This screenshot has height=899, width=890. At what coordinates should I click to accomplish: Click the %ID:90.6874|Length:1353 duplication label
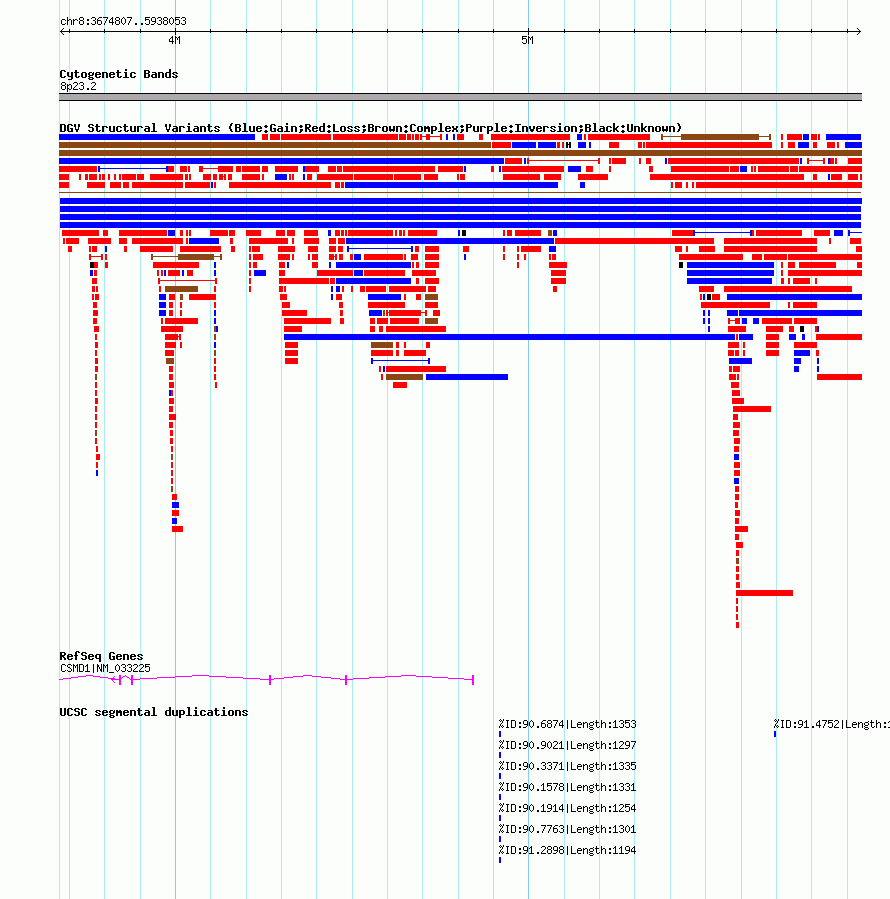(567, 725)
